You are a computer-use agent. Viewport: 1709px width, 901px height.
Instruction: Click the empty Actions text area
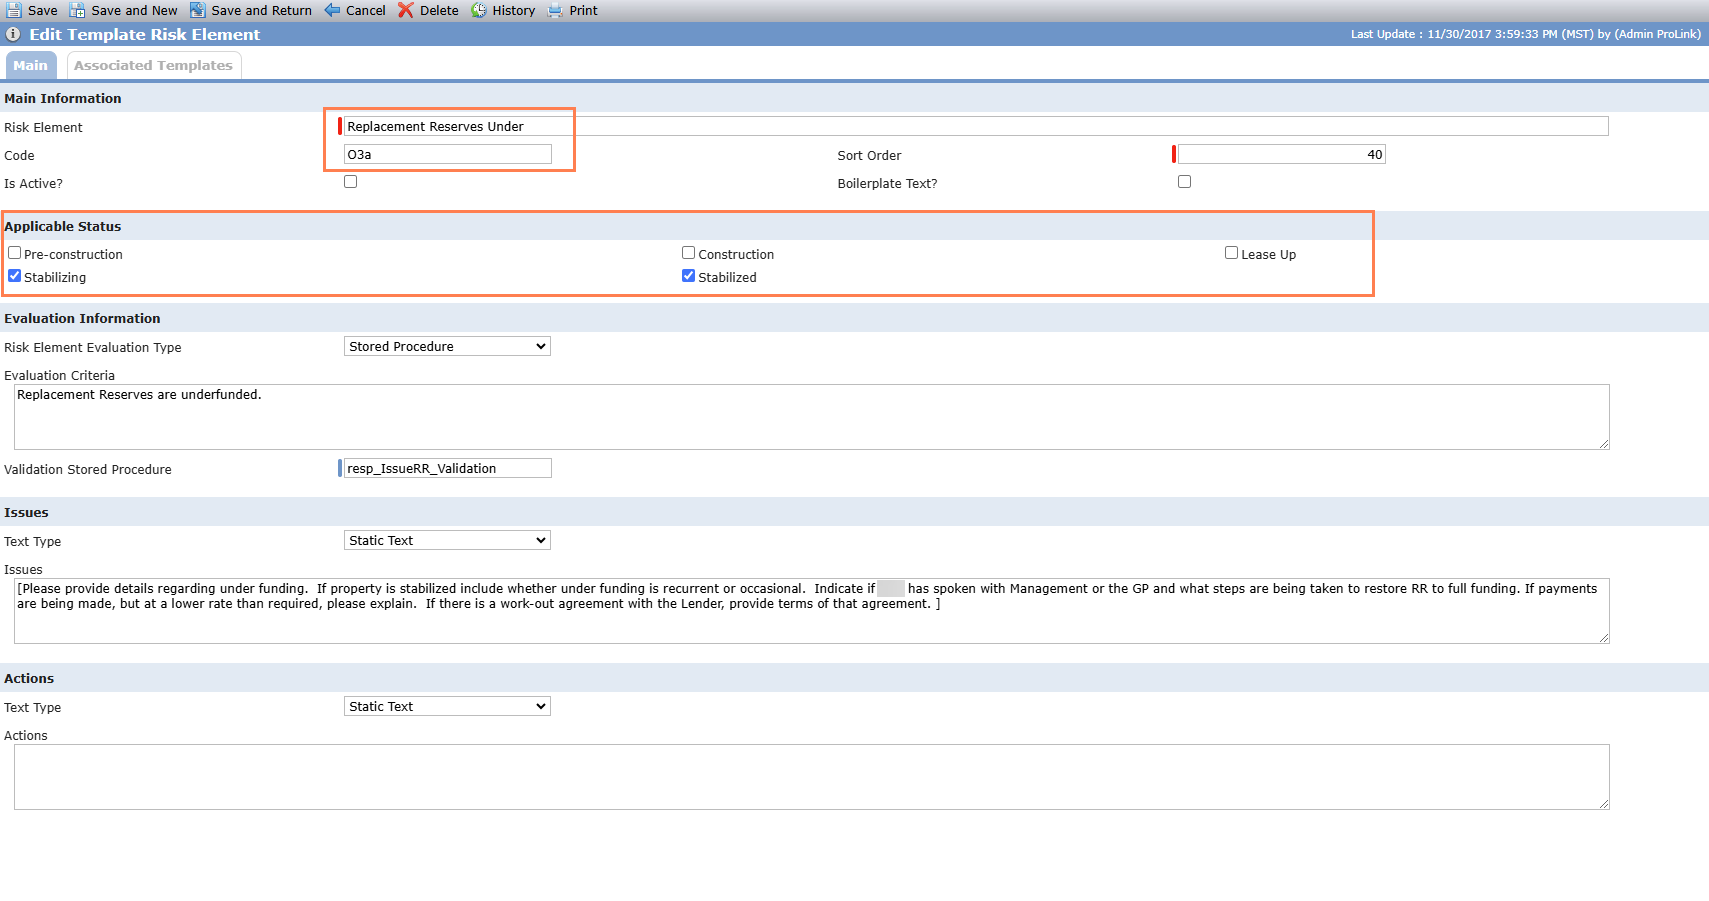(811, 777)
